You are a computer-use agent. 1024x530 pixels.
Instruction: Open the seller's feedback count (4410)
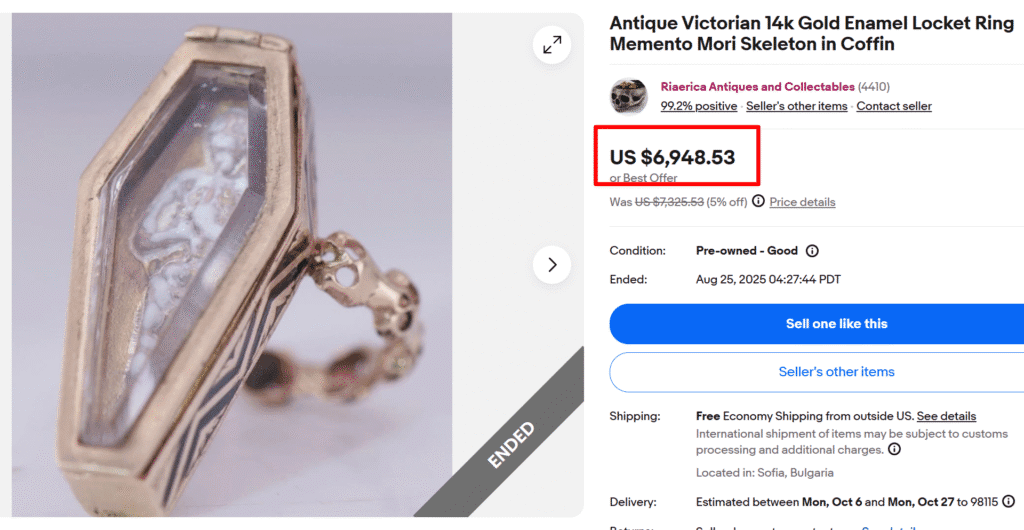click(874, 87)
